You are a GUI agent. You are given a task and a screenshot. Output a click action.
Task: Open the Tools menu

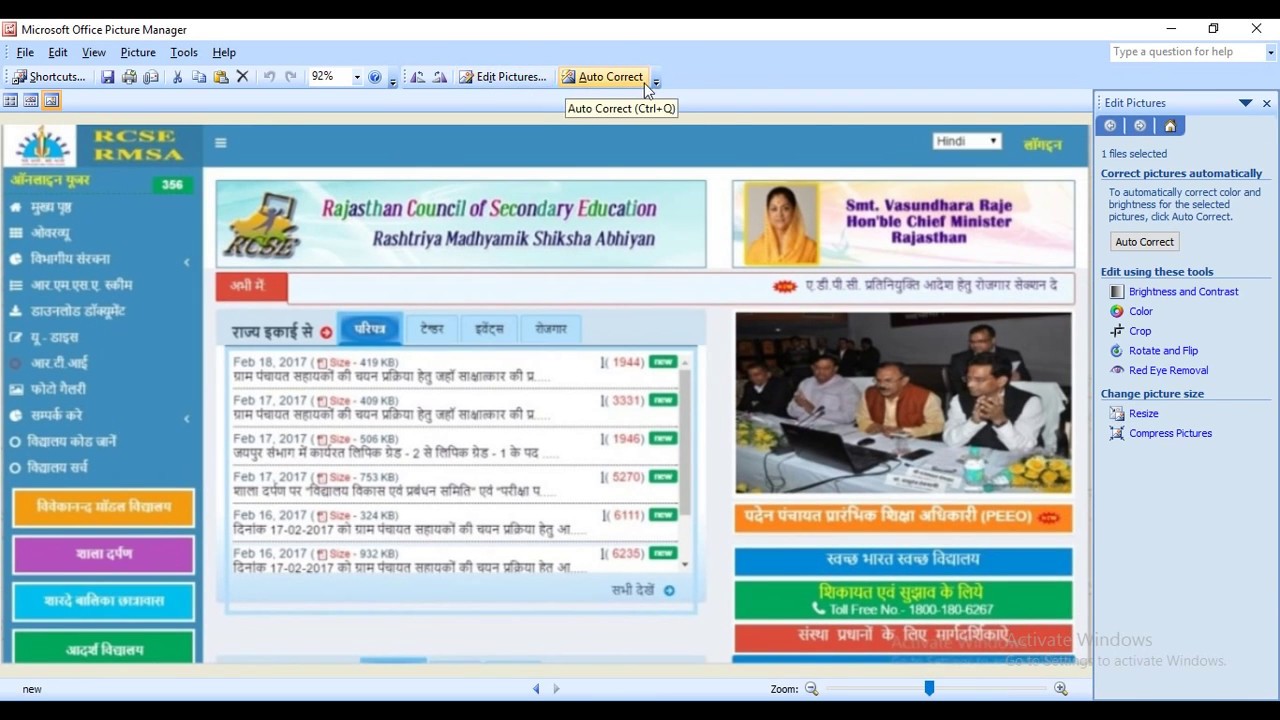coord(184,52)
